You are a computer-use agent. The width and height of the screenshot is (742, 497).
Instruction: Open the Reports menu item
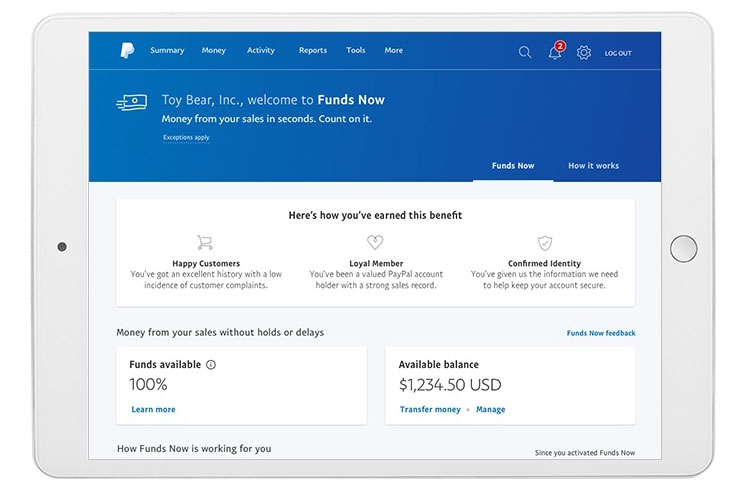[x=313, y=50]
